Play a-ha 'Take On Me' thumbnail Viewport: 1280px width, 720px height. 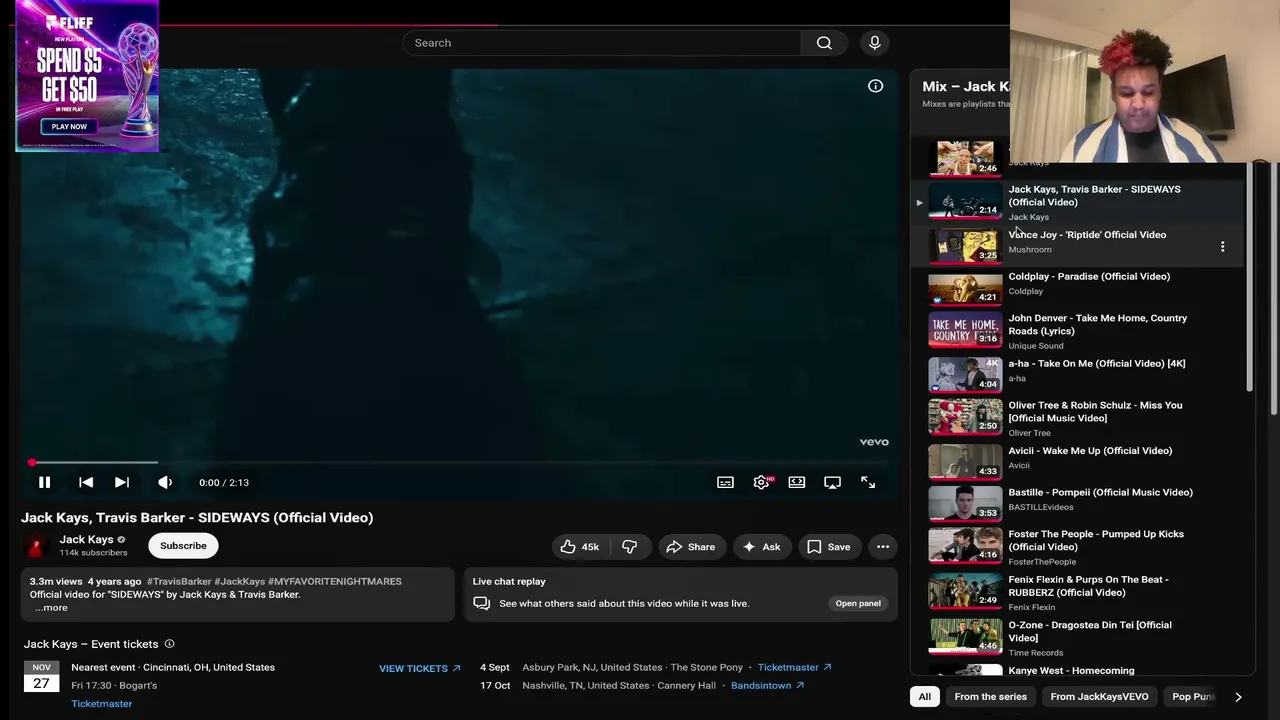pos(965,374)
